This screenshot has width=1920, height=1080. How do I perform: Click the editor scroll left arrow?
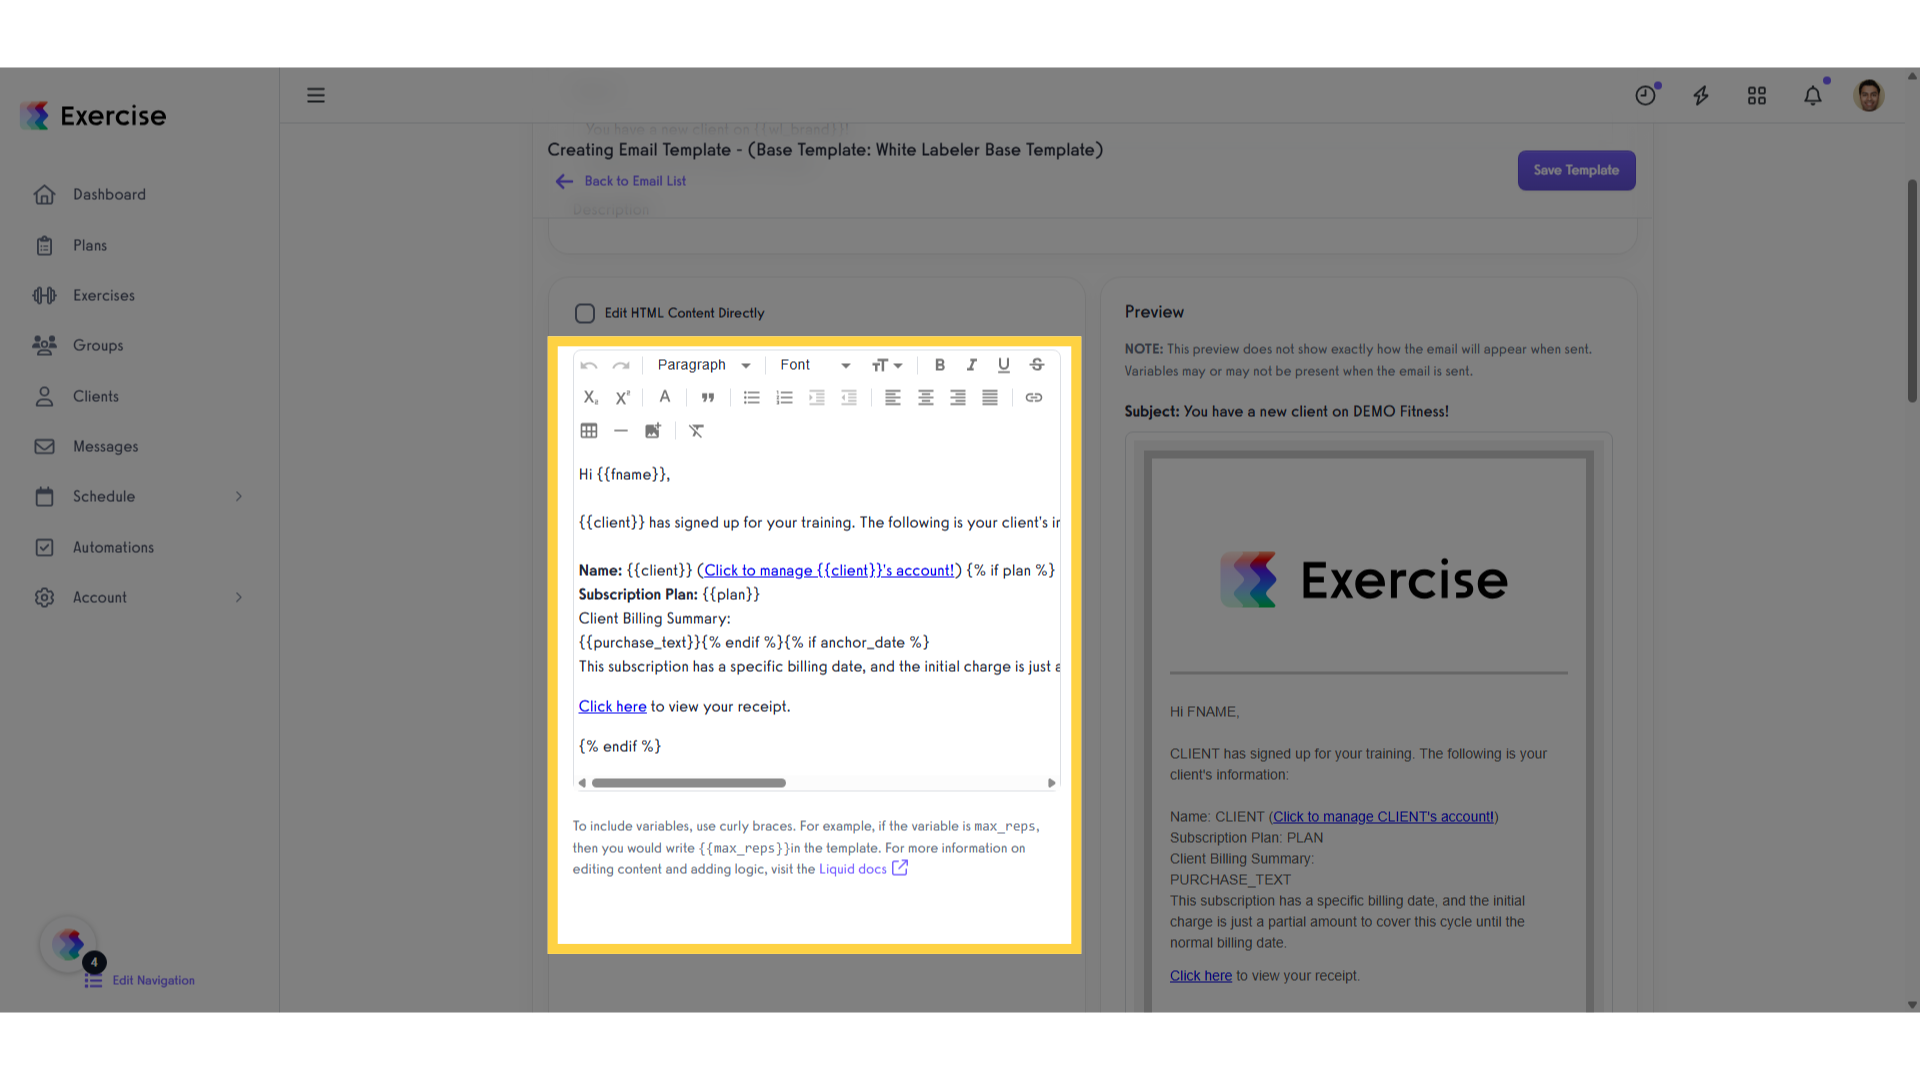pos(582,783)
